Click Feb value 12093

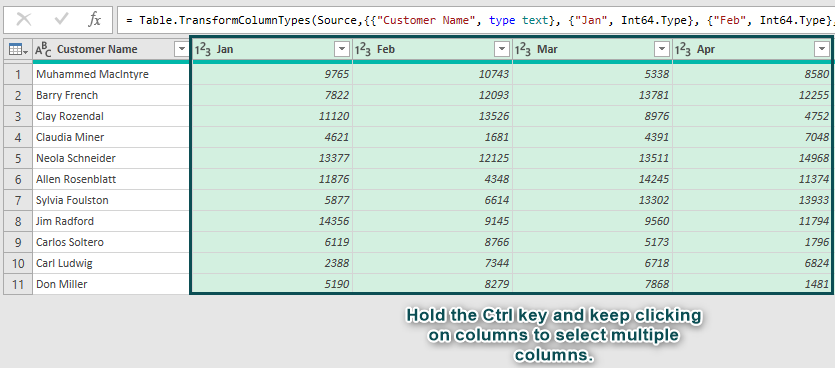[x=432, y=95]
